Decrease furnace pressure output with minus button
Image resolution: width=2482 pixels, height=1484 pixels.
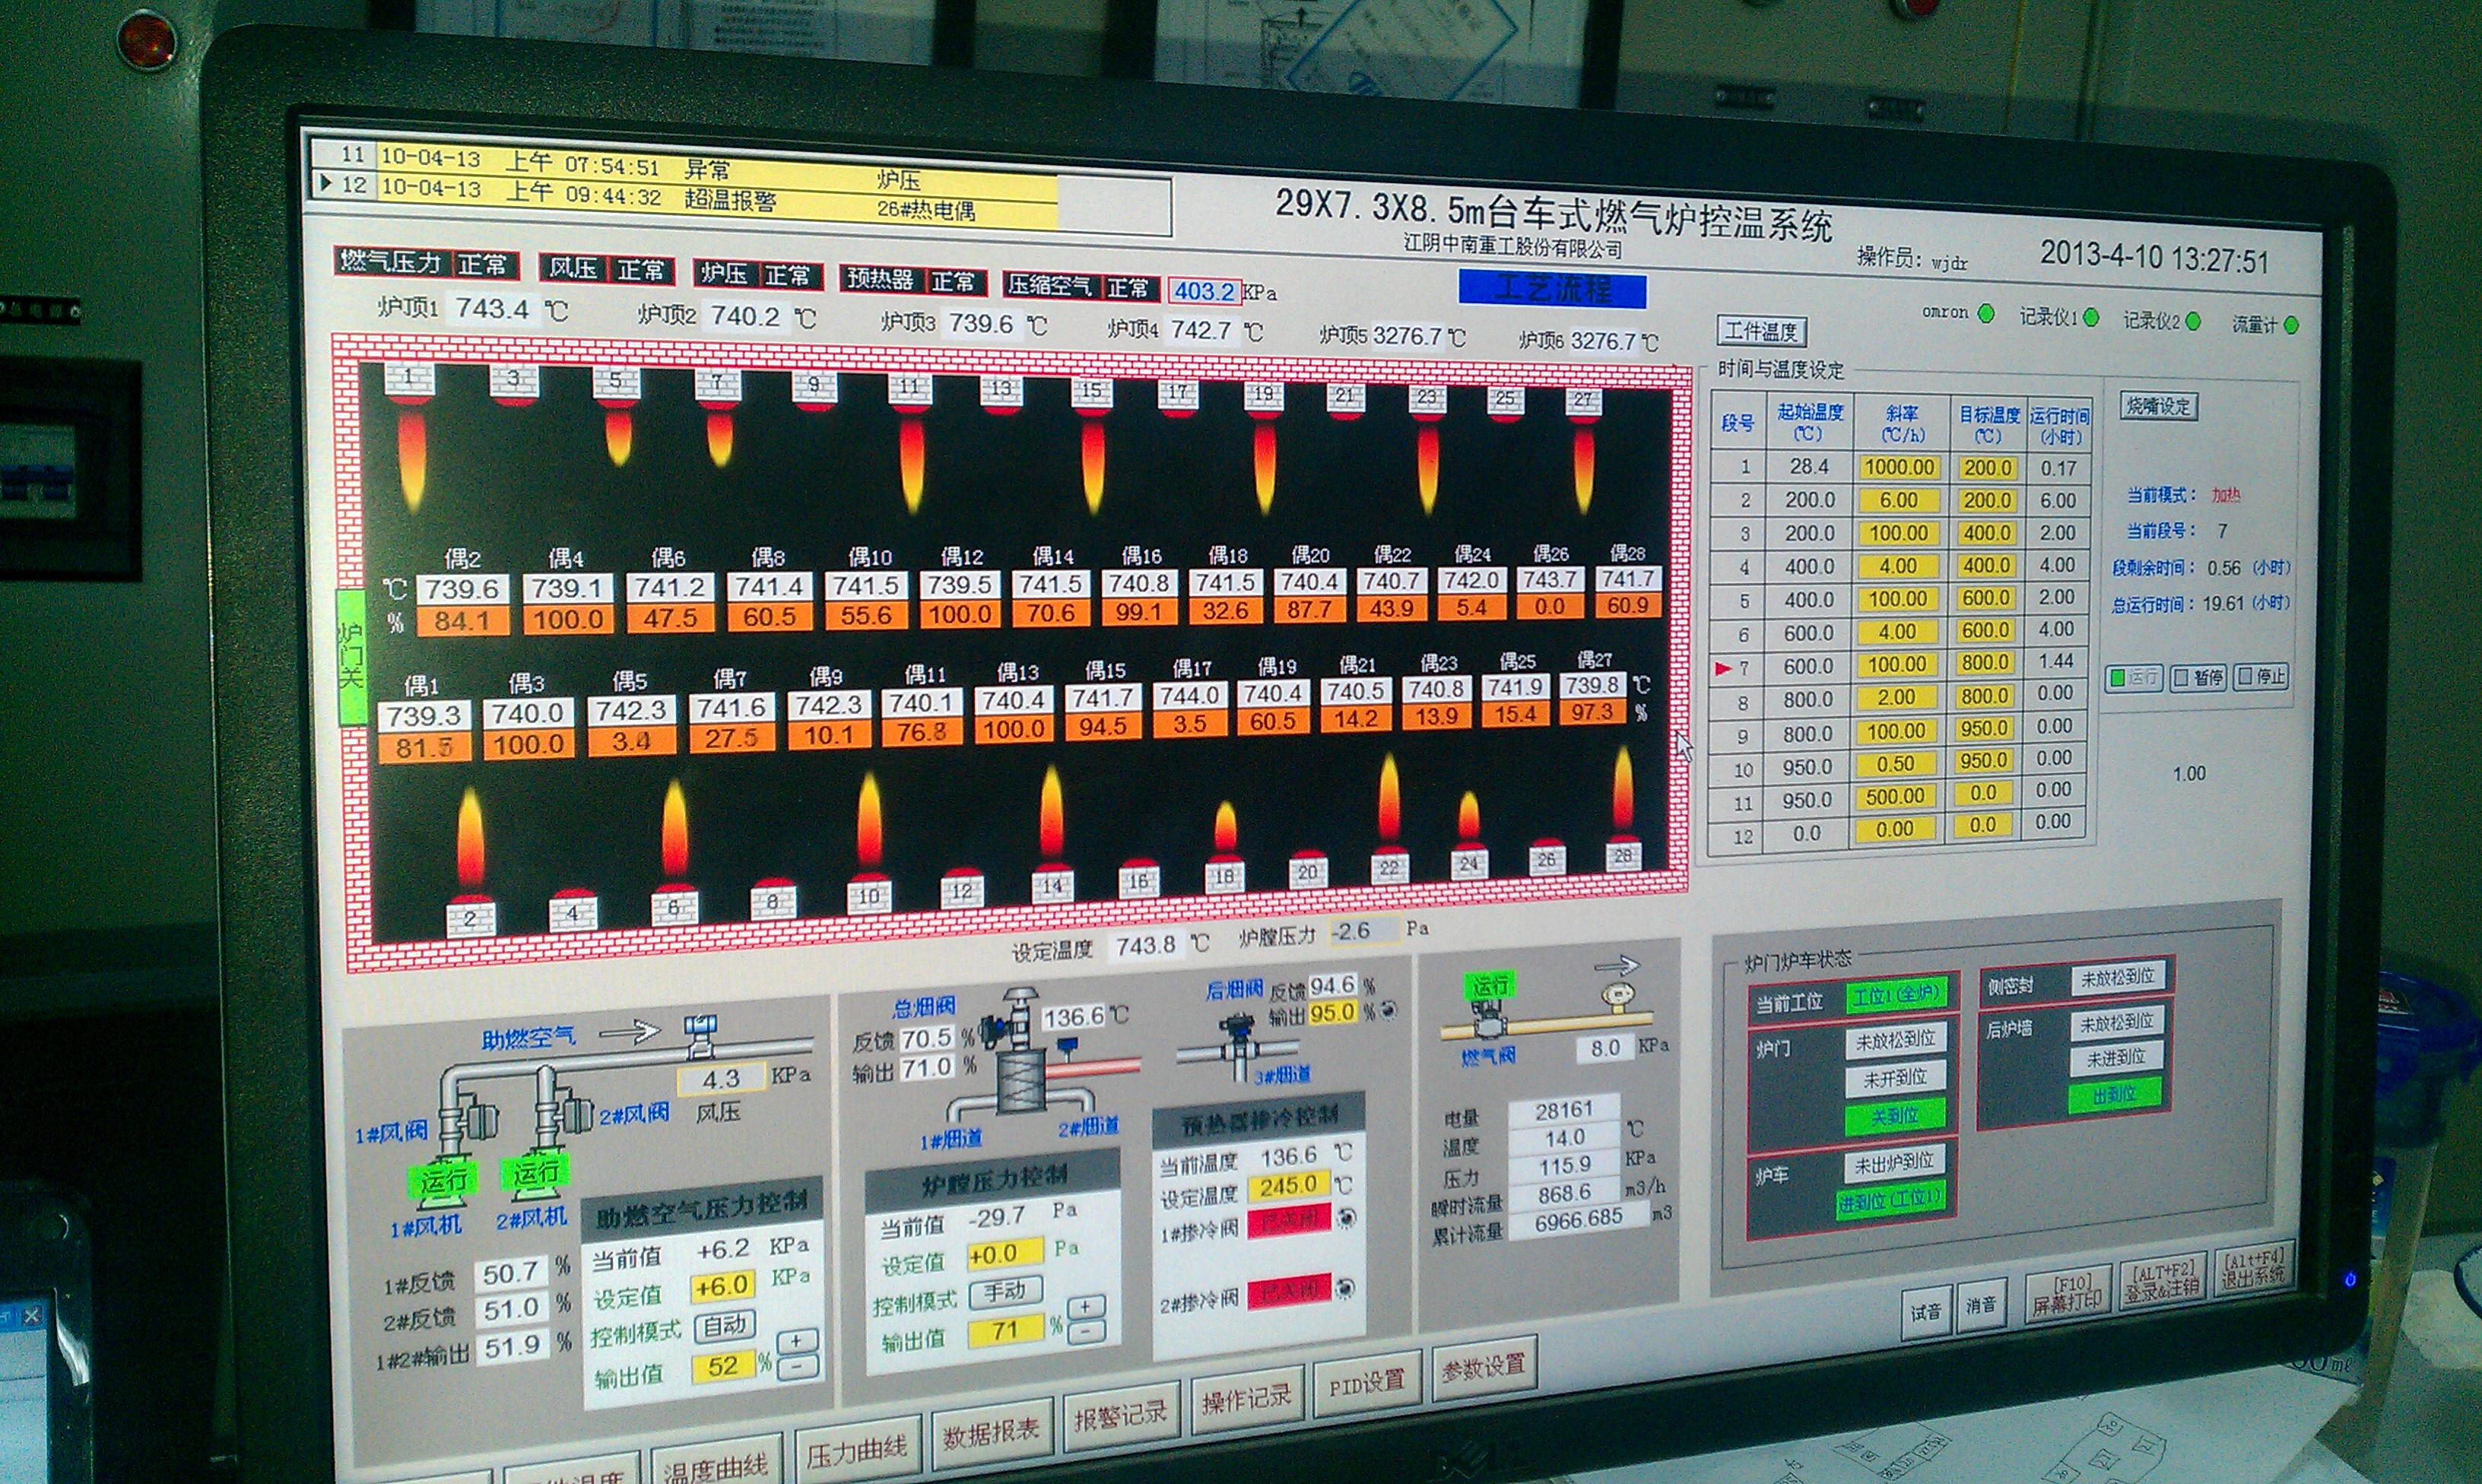1087,1332
